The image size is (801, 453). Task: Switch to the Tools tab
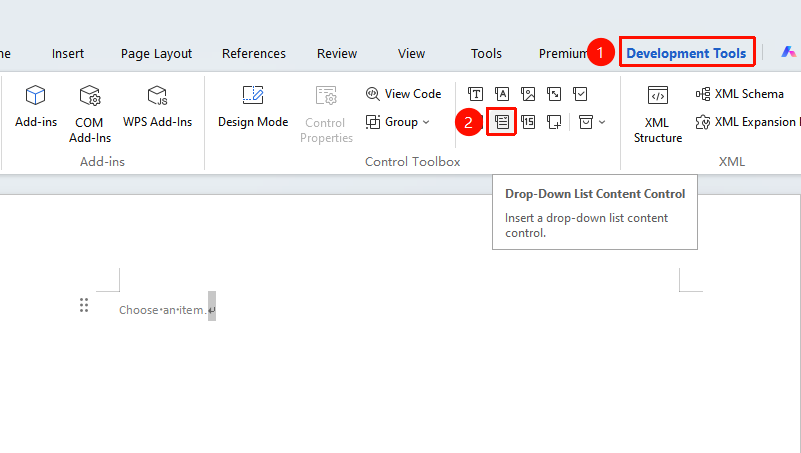486,53
